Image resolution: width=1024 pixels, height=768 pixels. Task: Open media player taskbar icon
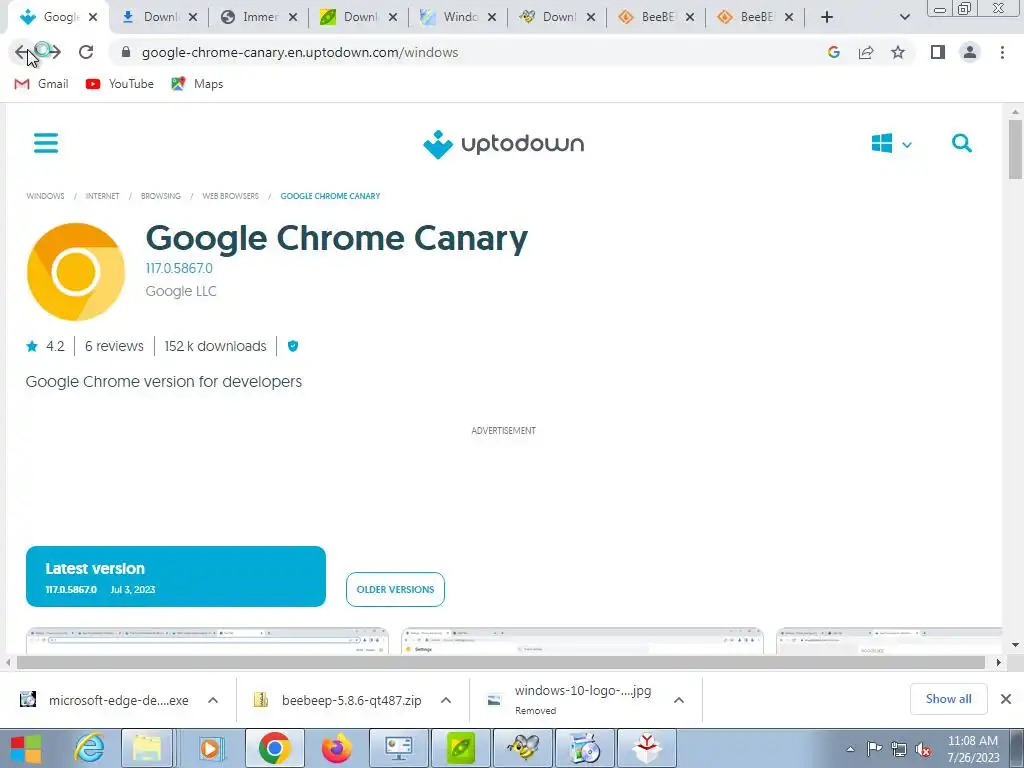[x=210, y=748]
